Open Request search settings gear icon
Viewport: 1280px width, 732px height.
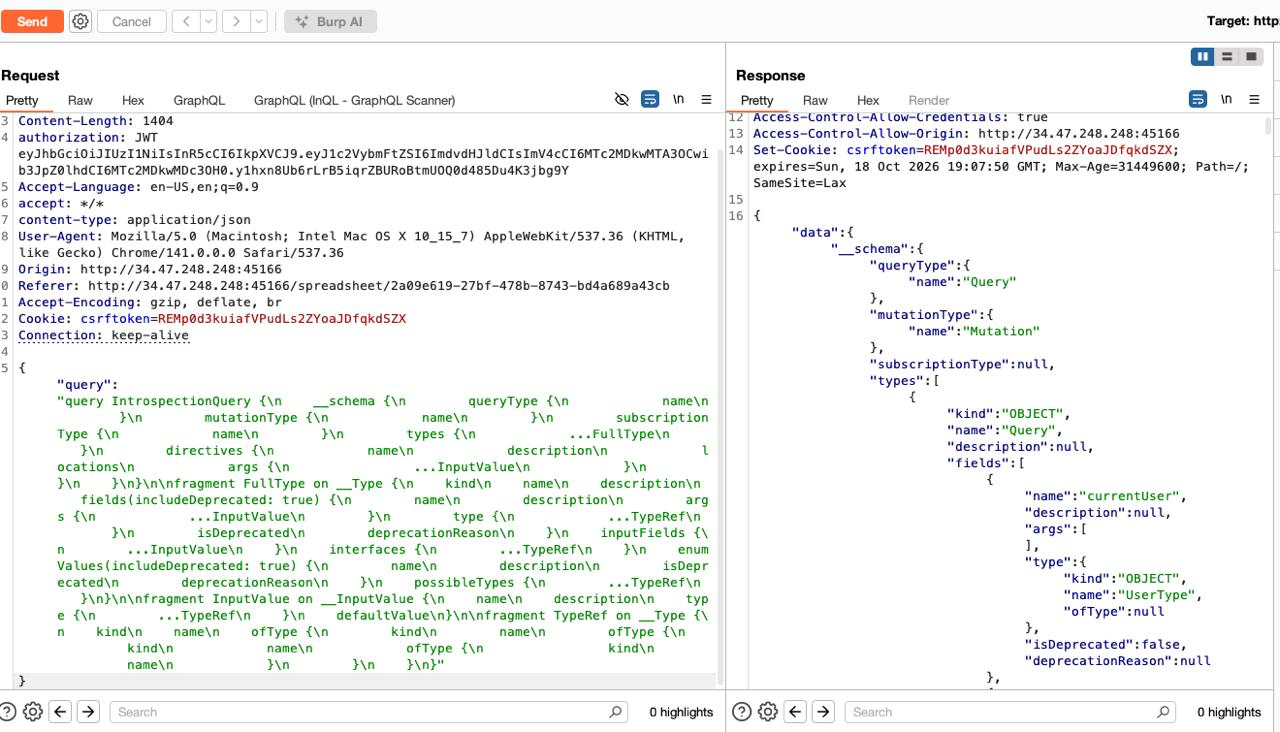(33, 712)
